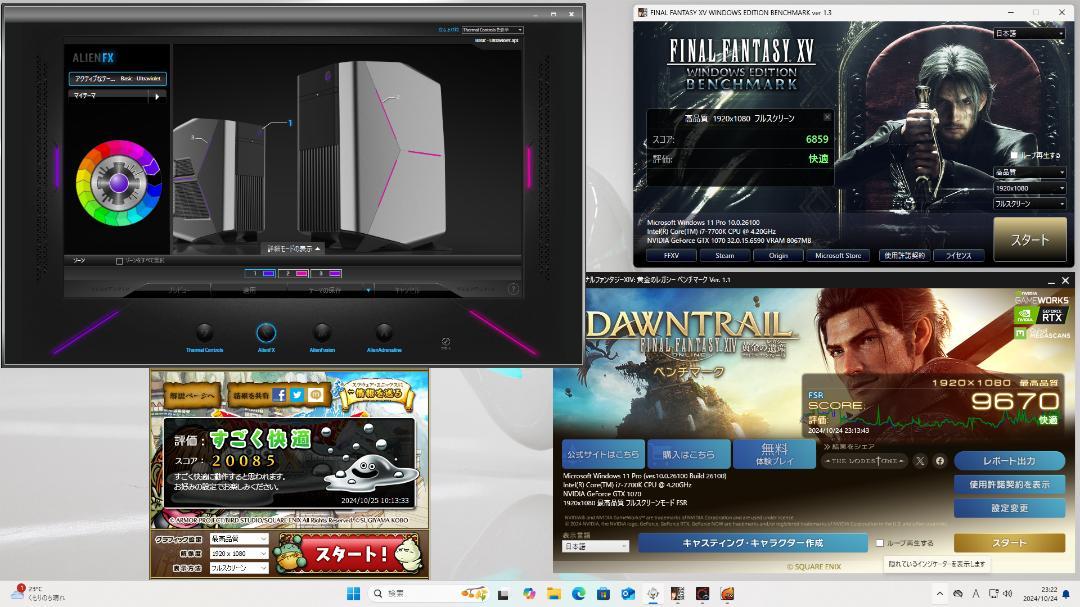The image size is (1080, 607).
Task: Show hidden system tray icons
Action: pyautogui.click(x=939, y=594)
